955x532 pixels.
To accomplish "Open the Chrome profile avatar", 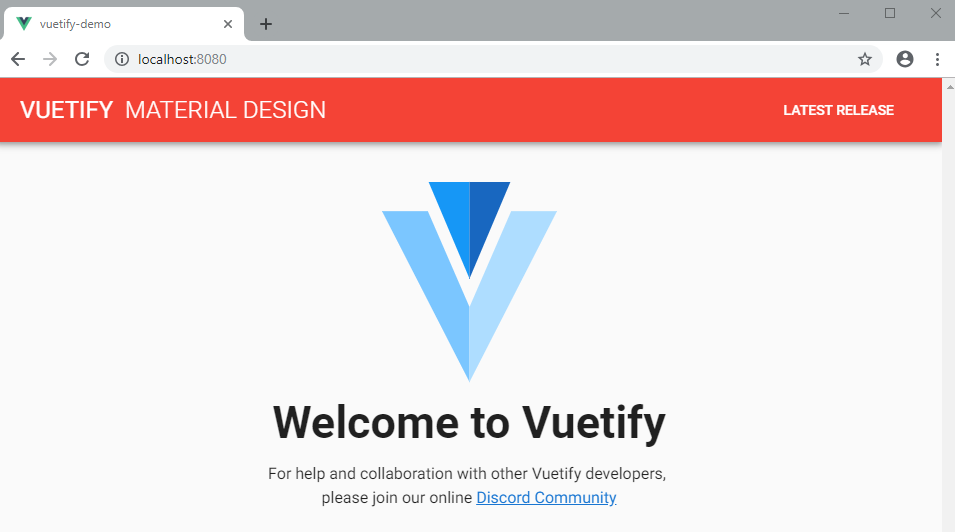I will pos(905,59).
